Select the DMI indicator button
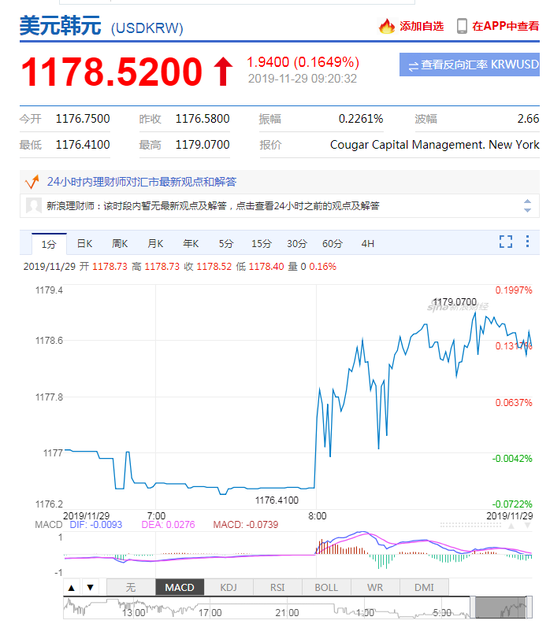The height and width of the screenshot is (624, 550). click(x=424, y=587)
